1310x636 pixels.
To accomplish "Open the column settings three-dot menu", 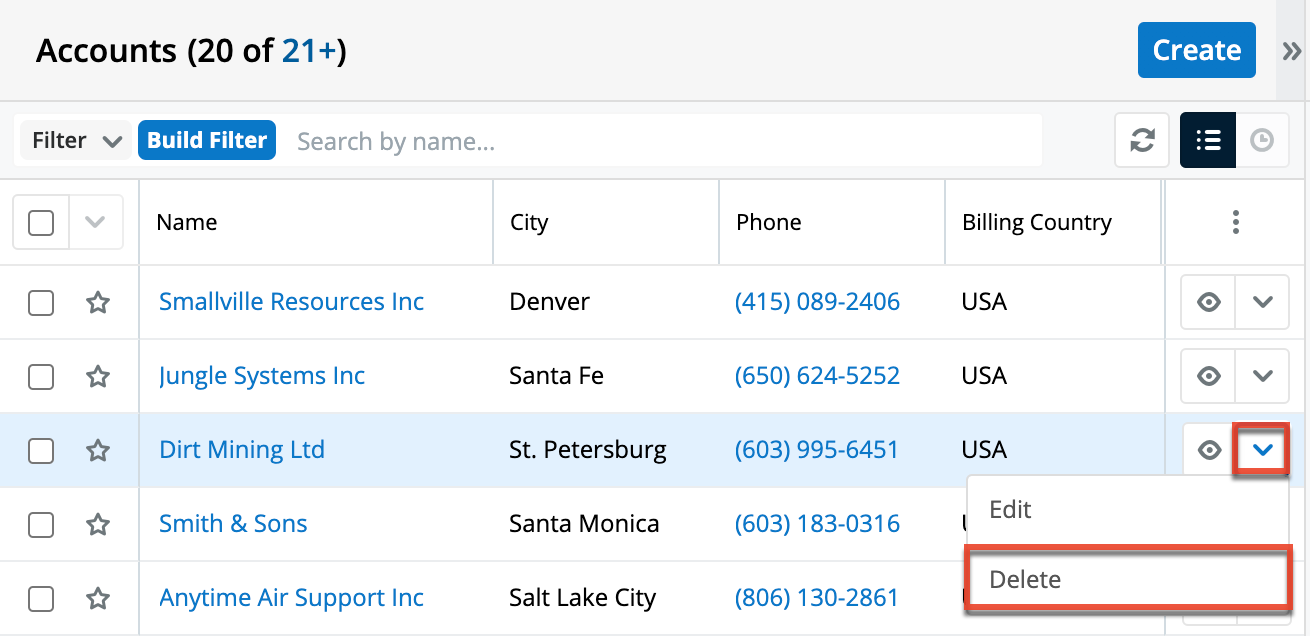I will 1236,222.
